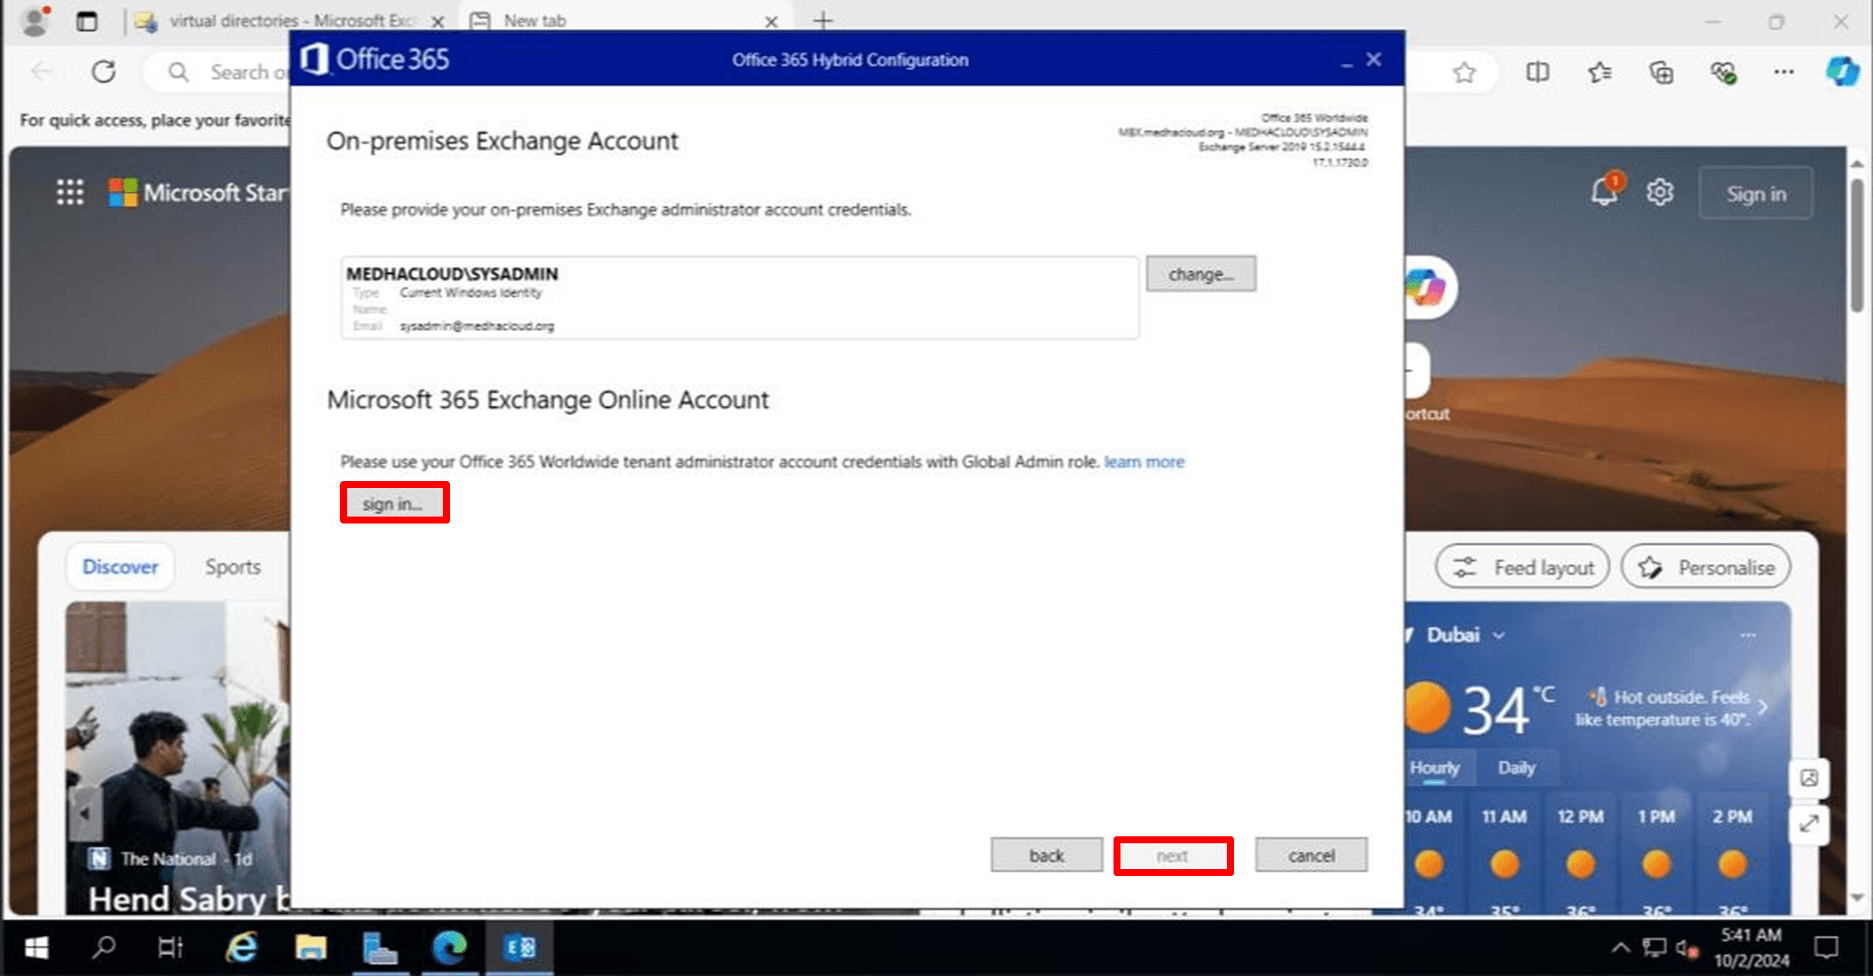The height and width of the screenshot is (976, 1873).
Task: Cancel the Hybrid Configuration wizard
Action: [x=1310, y=855]
